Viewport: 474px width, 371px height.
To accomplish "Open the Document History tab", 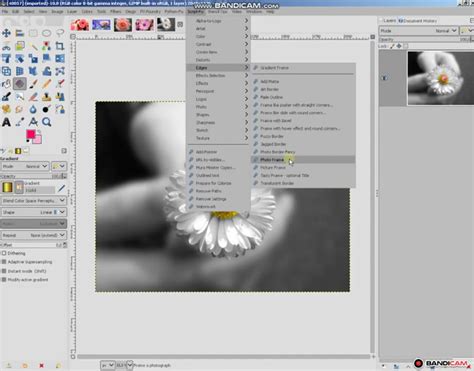I will click(x=418, y=21).
